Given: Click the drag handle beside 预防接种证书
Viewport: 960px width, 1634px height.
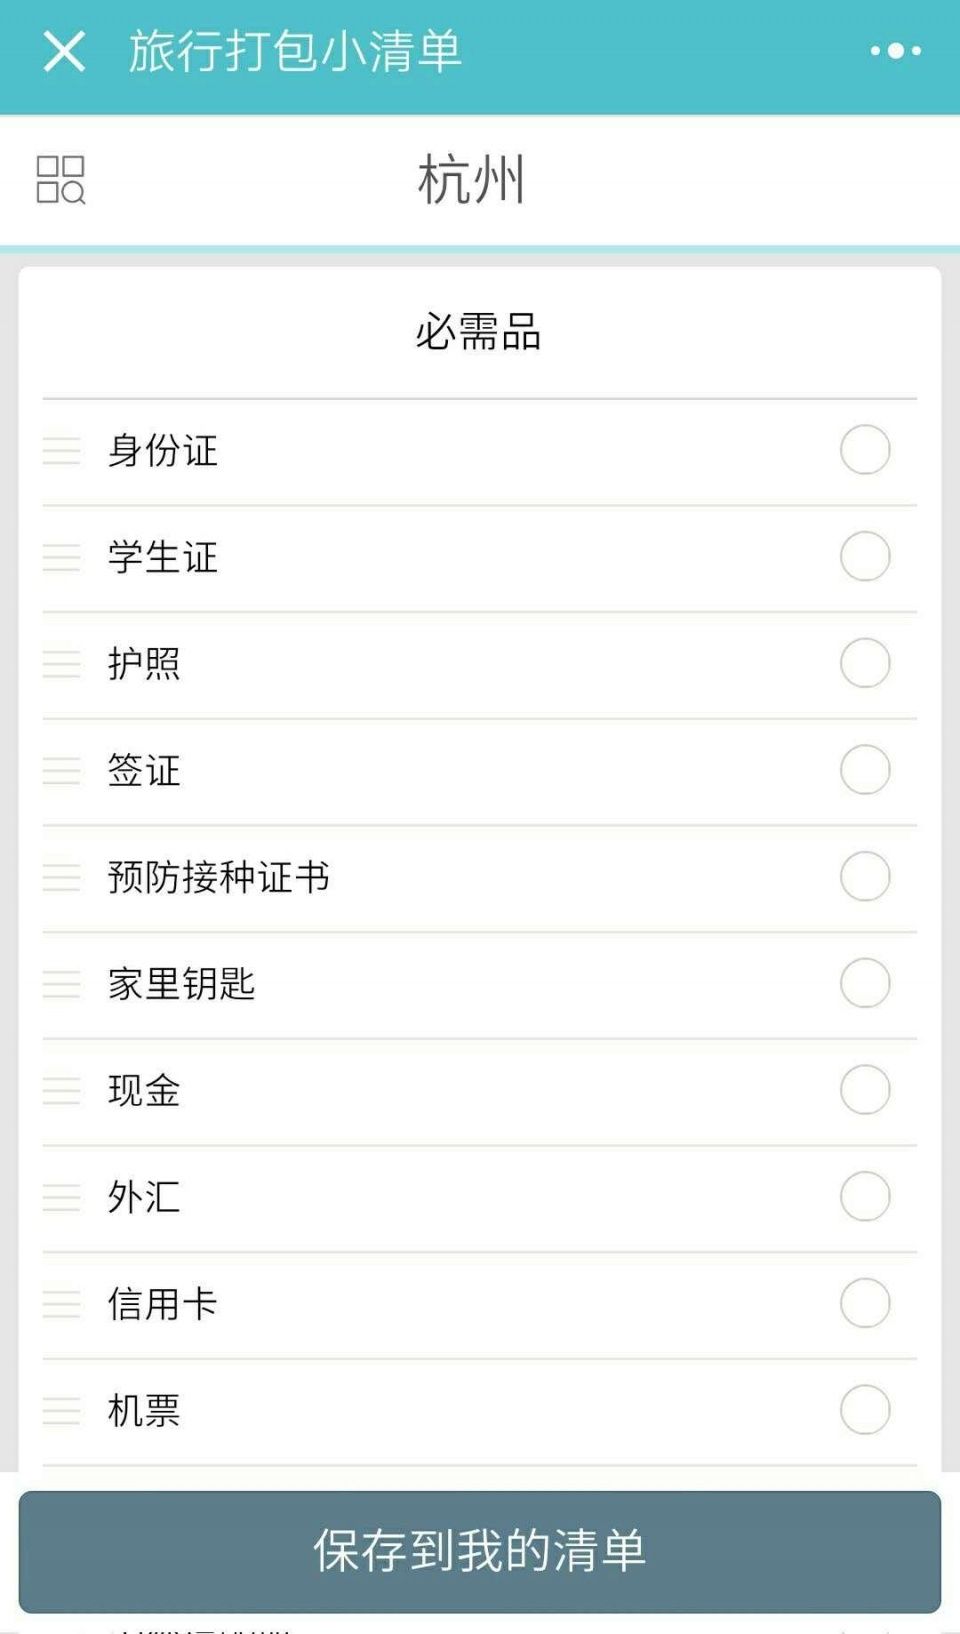Looking at the screenshot, I should pos(61,877).
